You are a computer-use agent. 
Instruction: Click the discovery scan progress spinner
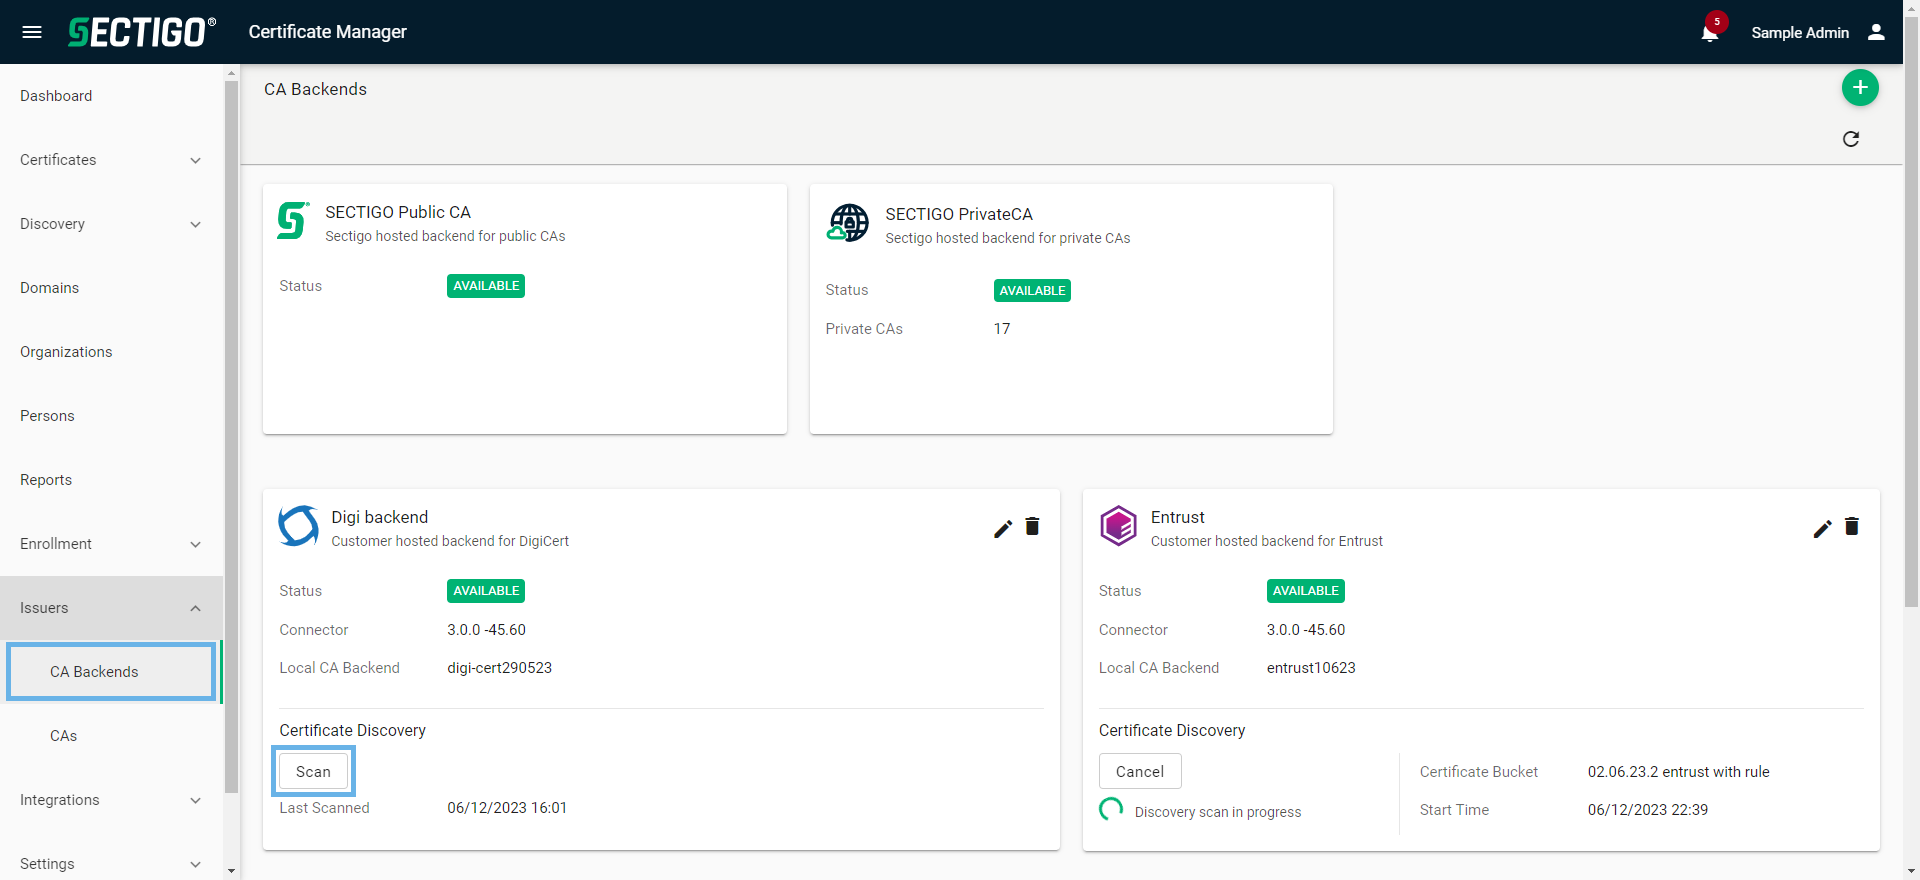1111,809
